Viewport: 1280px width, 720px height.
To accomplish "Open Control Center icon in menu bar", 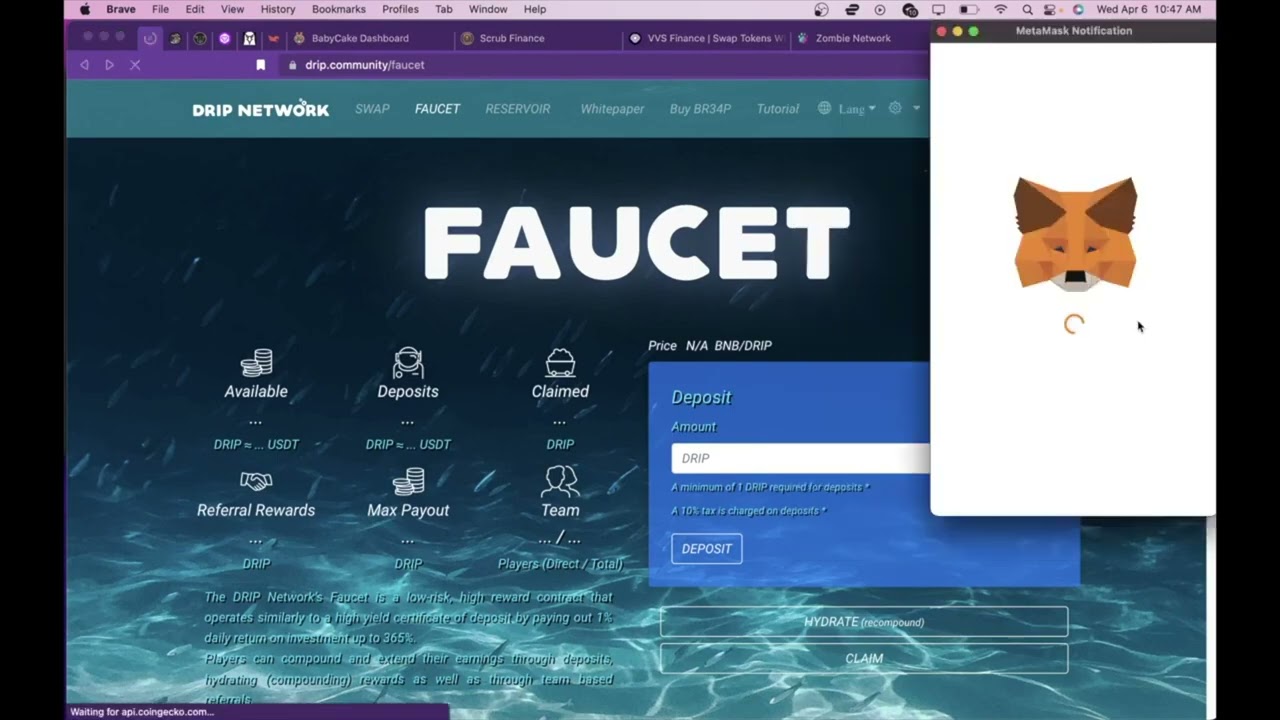I will (1052, 9).
